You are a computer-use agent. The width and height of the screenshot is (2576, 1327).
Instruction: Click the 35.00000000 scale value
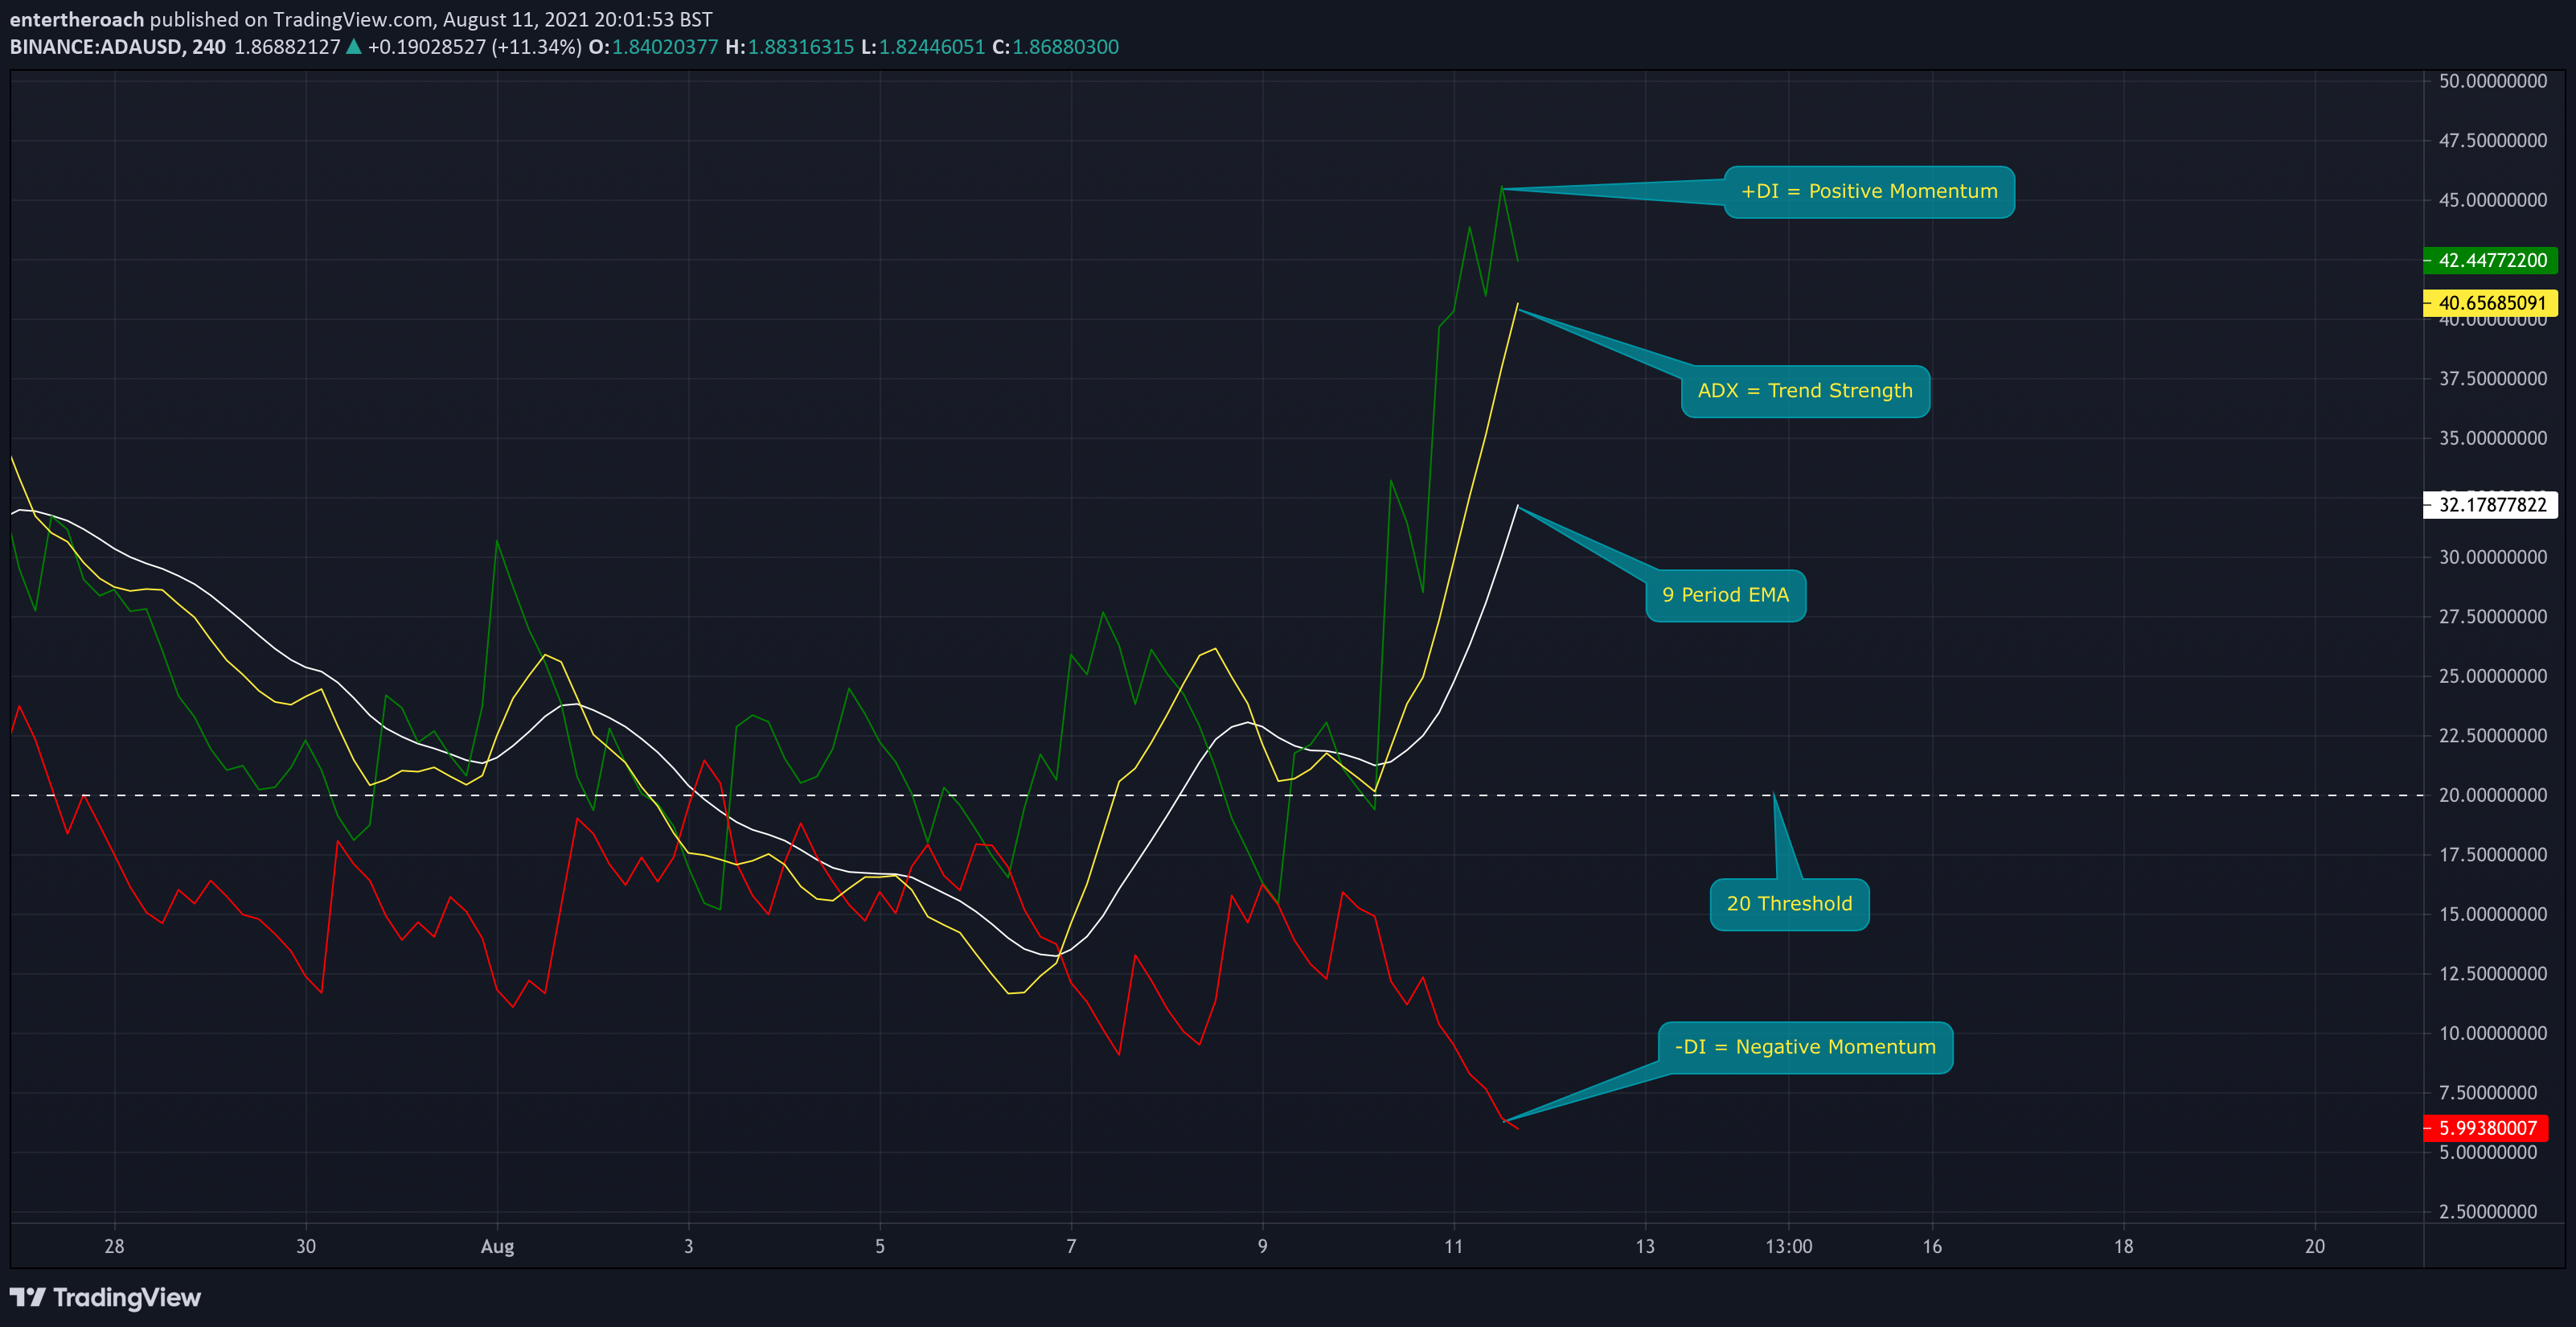[x=2493, y=438]
